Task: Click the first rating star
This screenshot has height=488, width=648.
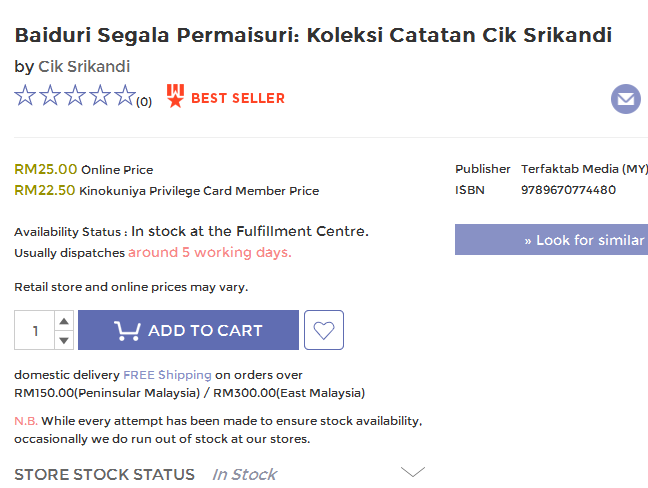Action: click(x=25, y=96)
